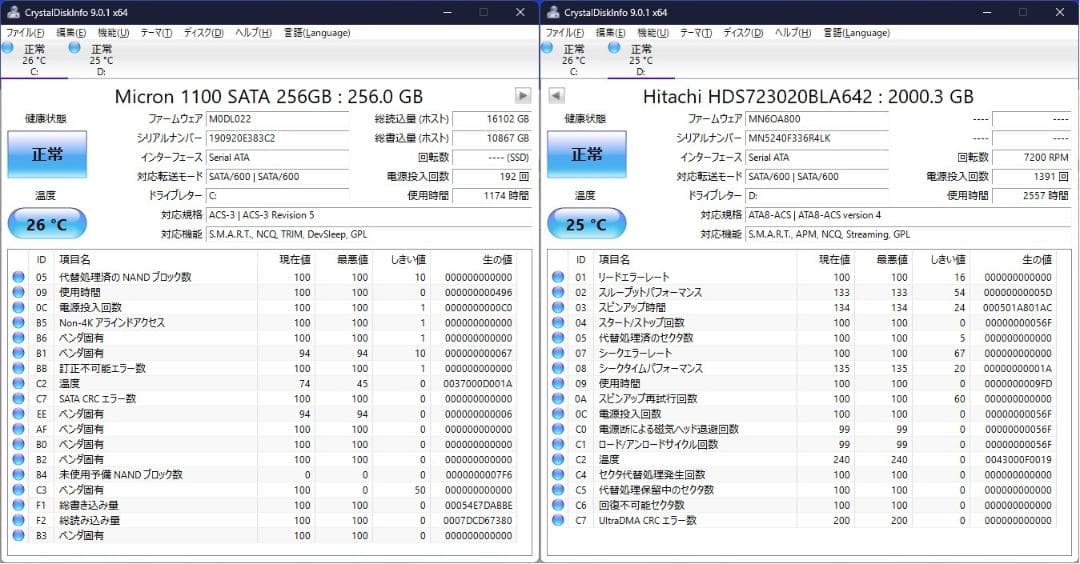Image resolution: width=1080 pixels, height=564 pixels.
Task: Click CrystalDiskInfo app icon in right title bar
Action: [x=552, y=12]
